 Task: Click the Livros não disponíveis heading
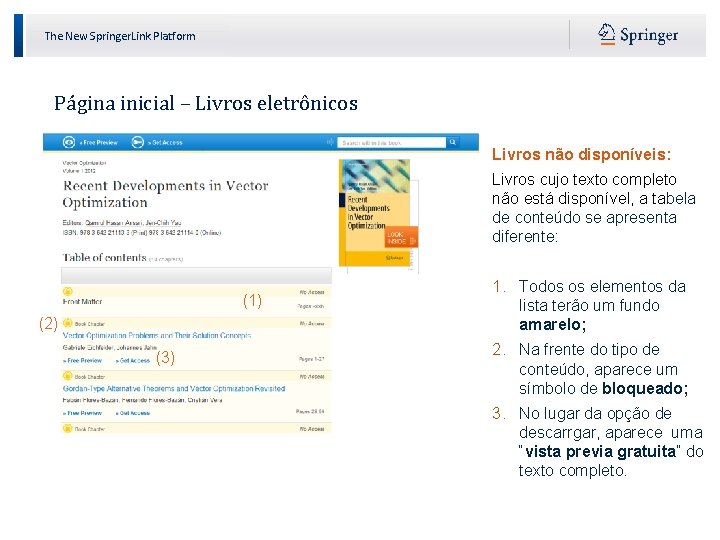point(581,154)
